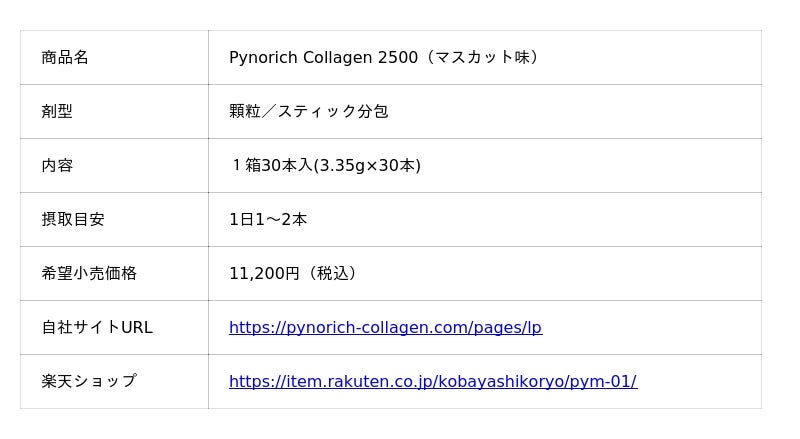Click the １箱30本入 text
800x439 pixels.
tap(271, 165)
